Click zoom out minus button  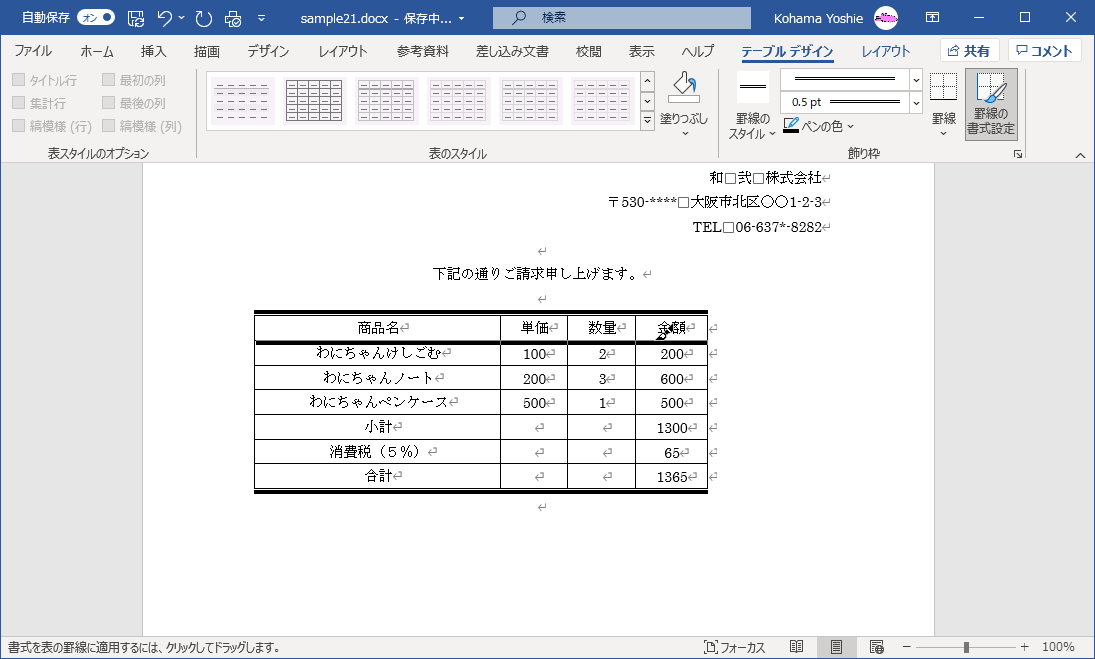(906, 647)
